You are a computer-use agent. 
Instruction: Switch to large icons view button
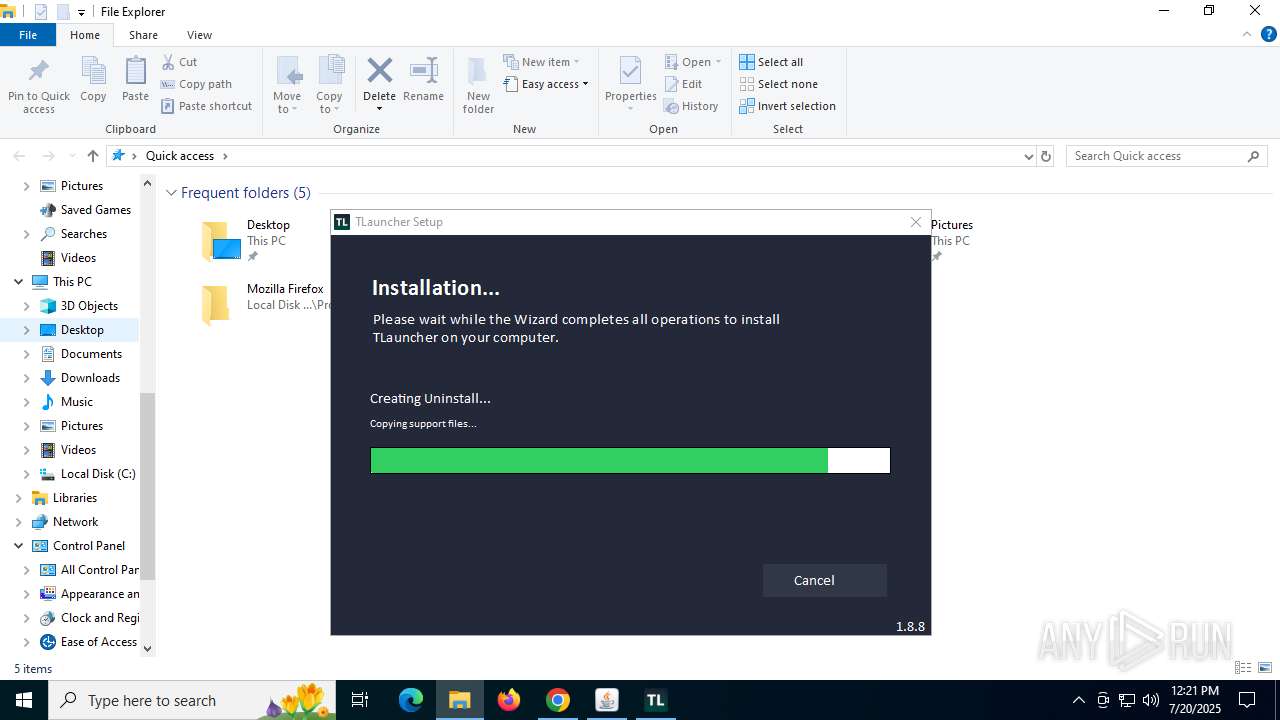(x=1265, y=668)
